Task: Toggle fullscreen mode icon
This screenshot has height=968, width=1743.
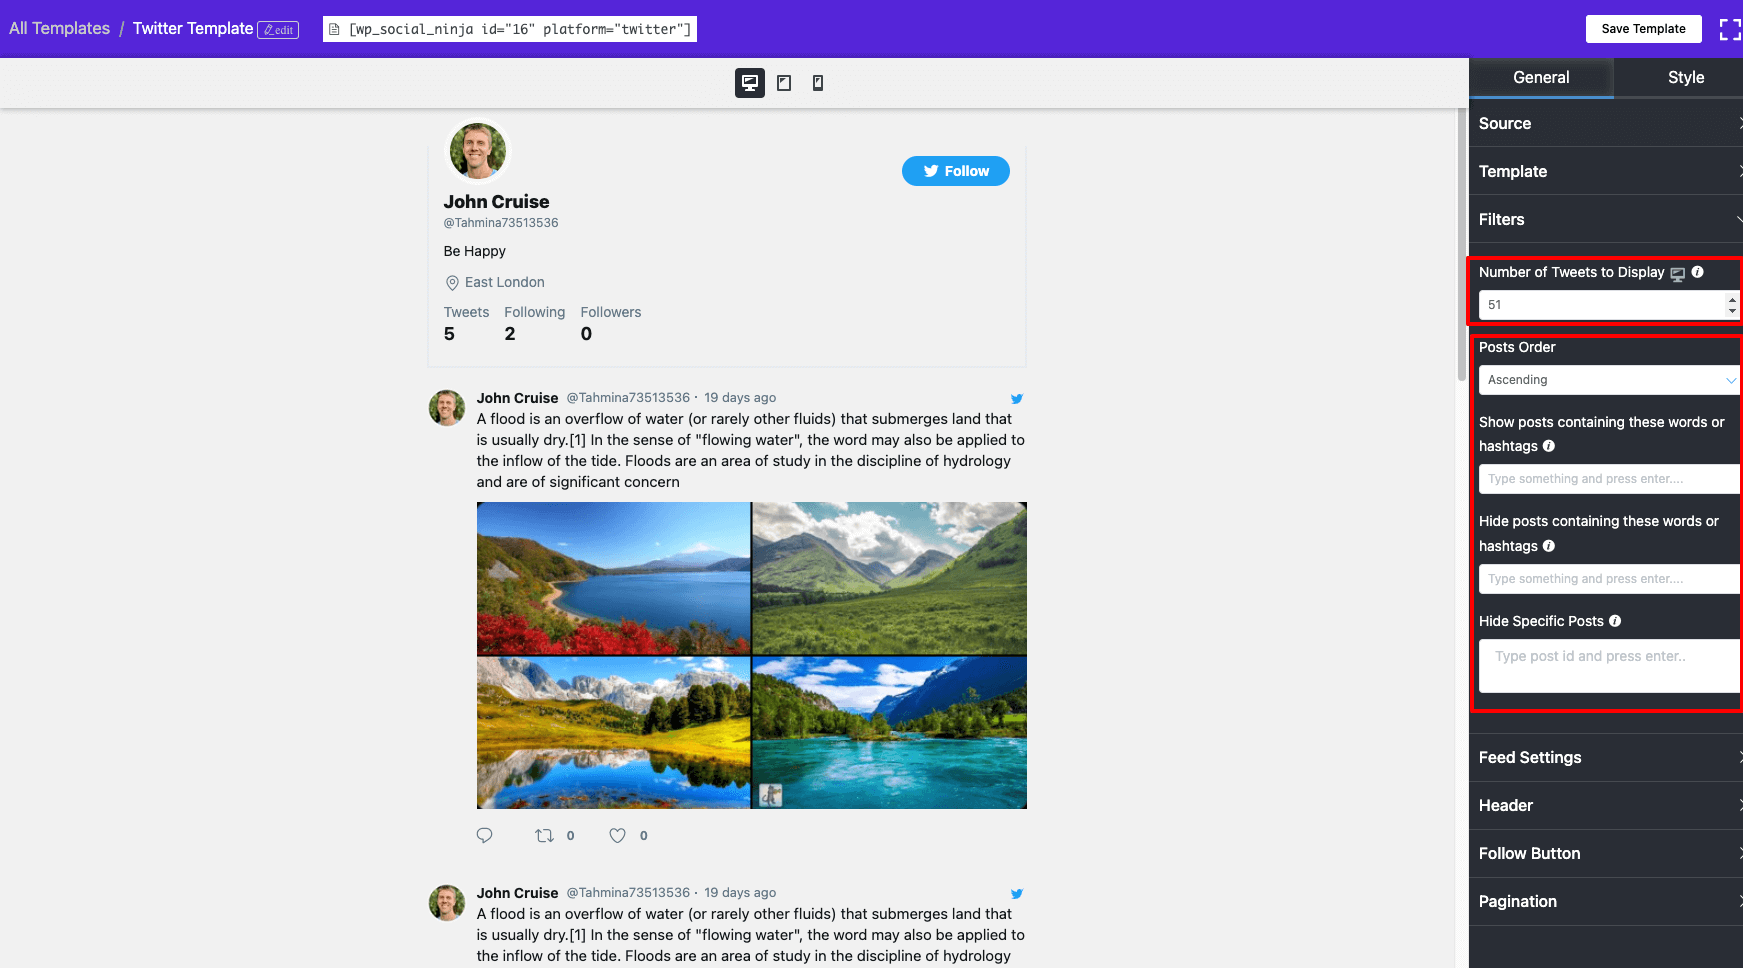Action: [1730, 29]
